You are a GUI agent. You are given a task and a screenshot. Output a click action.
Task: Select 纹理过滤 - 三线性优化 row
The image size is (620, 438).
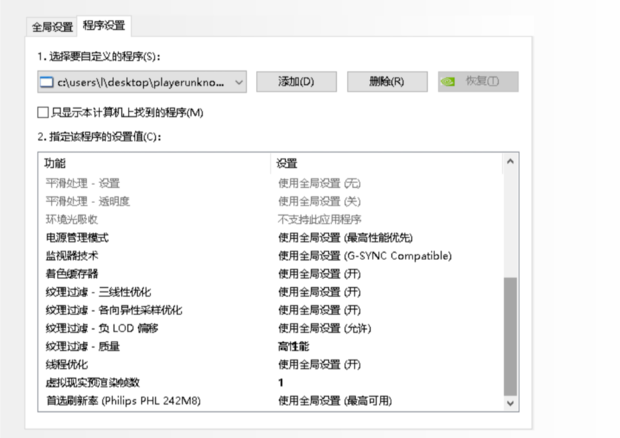(x=271, y=292)
